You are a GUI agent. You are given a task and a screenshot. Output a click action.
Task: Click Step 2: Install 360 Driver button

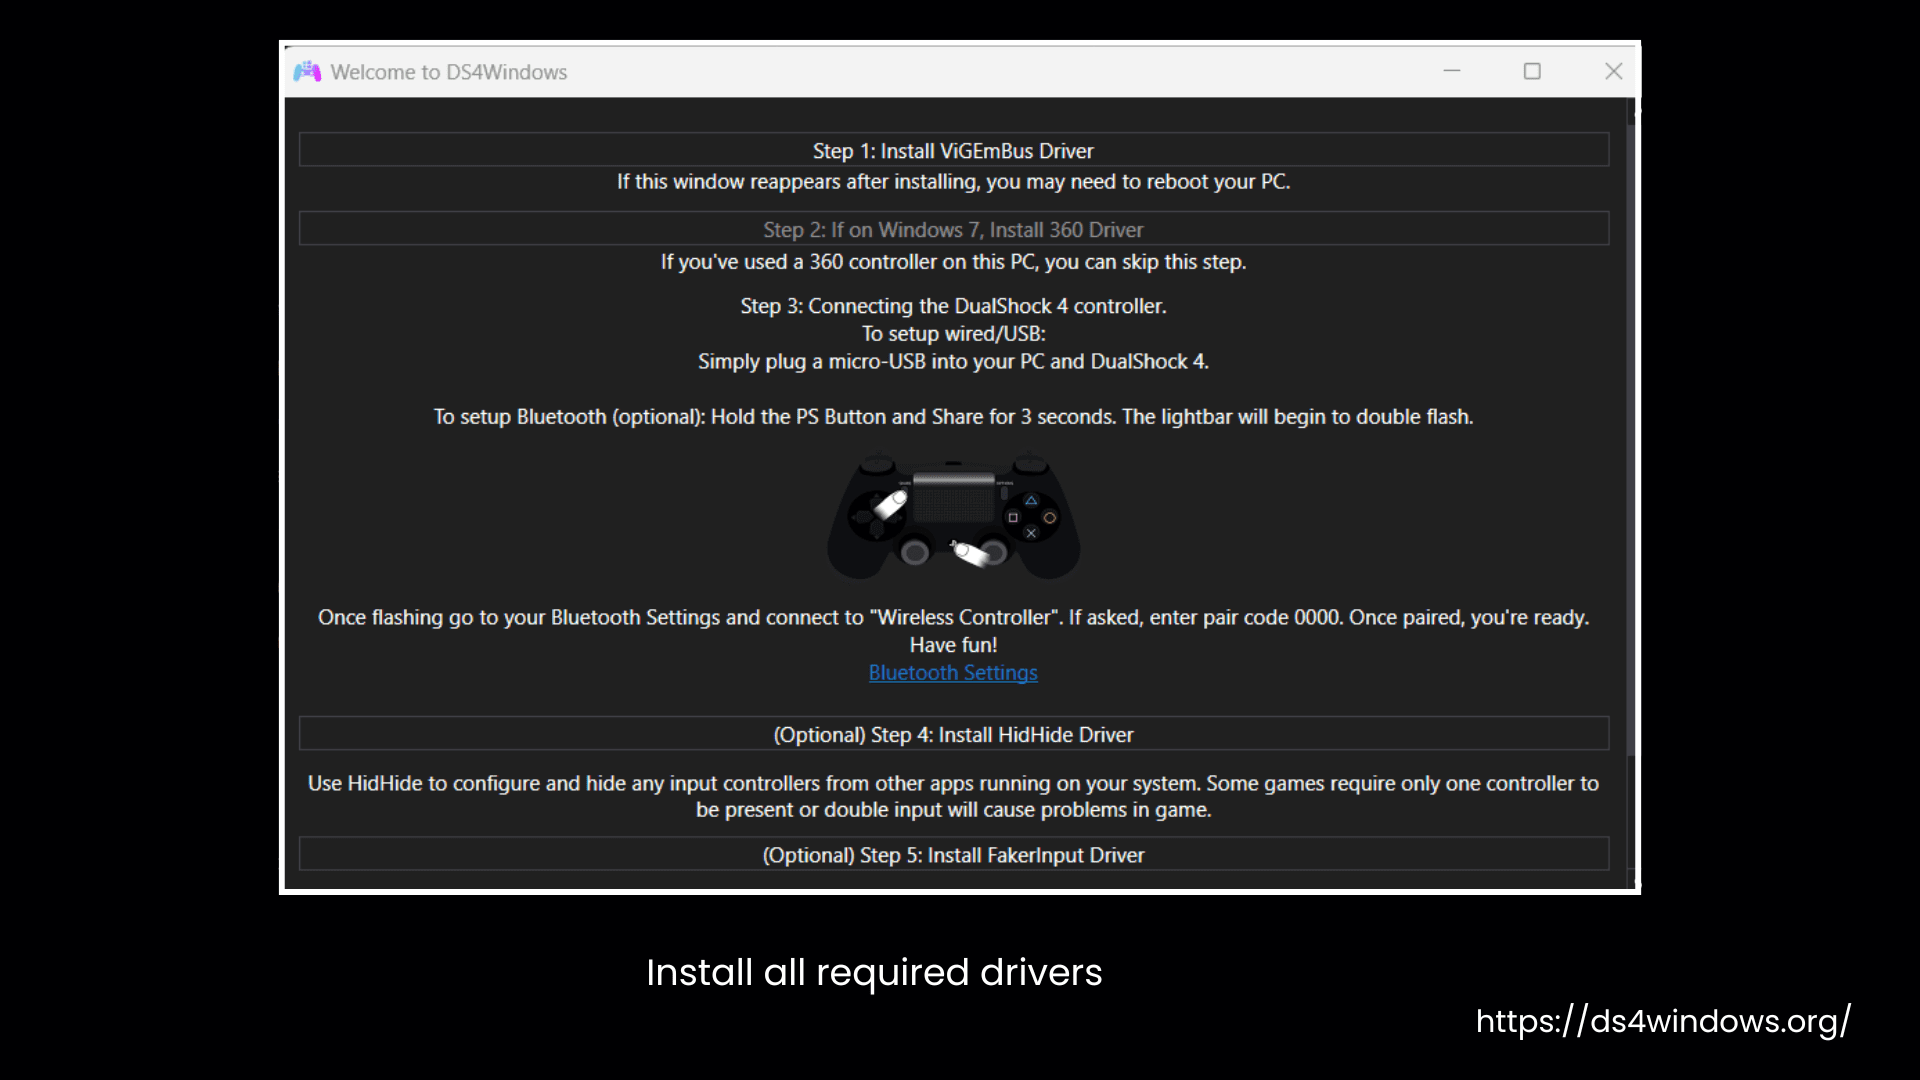click(953, 229)
